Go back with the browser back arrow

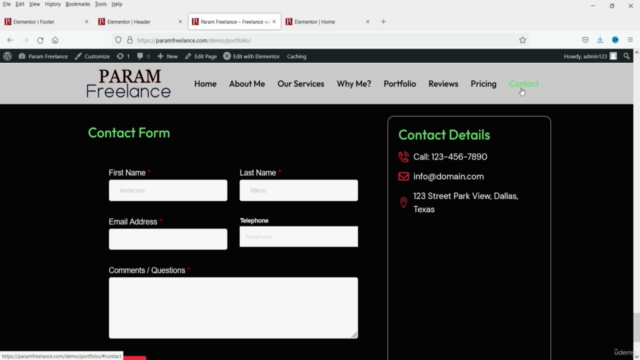pos(10,40)
